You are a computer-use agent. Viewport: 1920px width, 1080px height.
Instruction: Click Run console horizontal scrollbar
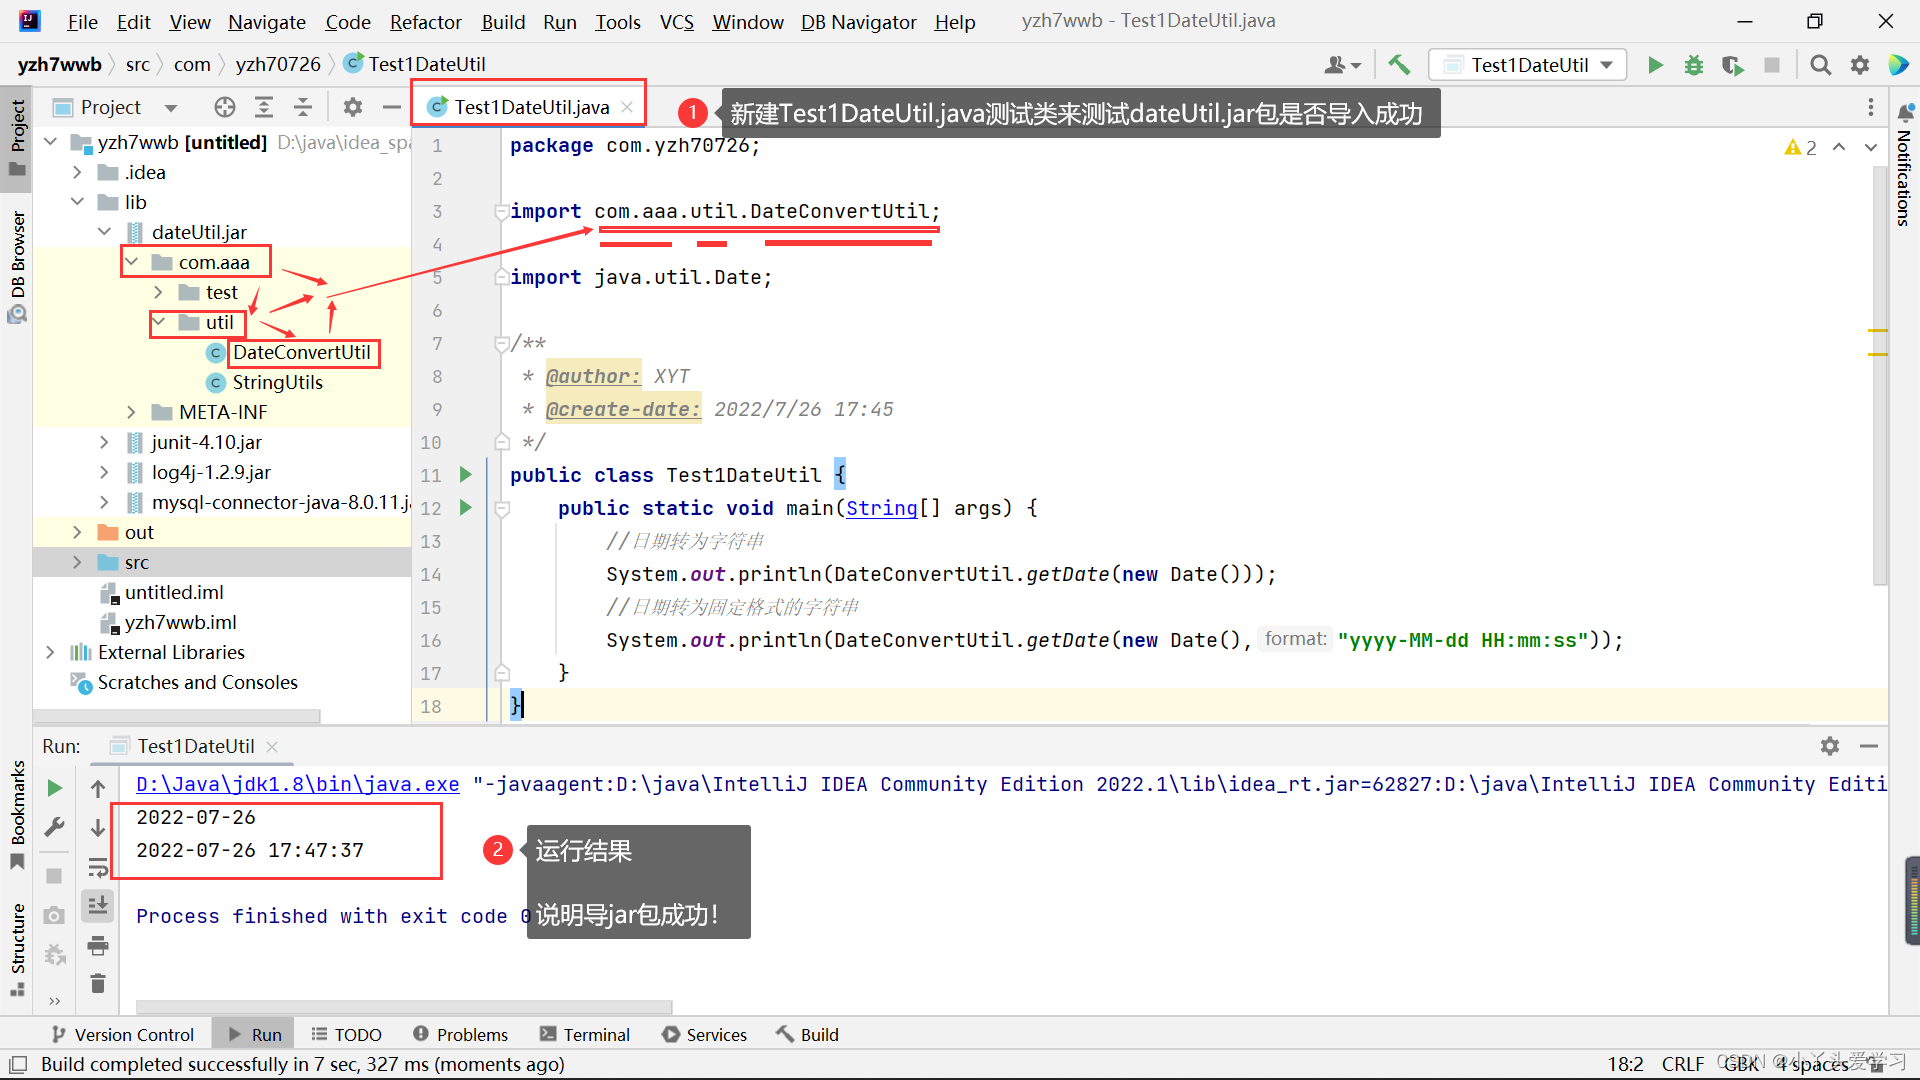coord(404,1007)
